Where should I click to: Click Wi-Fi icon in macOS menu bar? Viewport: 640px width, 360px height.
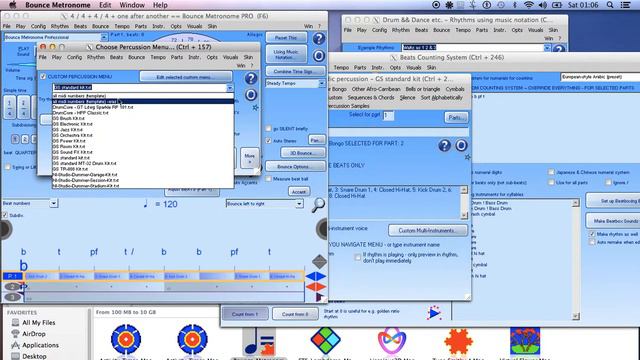point(529,5)
